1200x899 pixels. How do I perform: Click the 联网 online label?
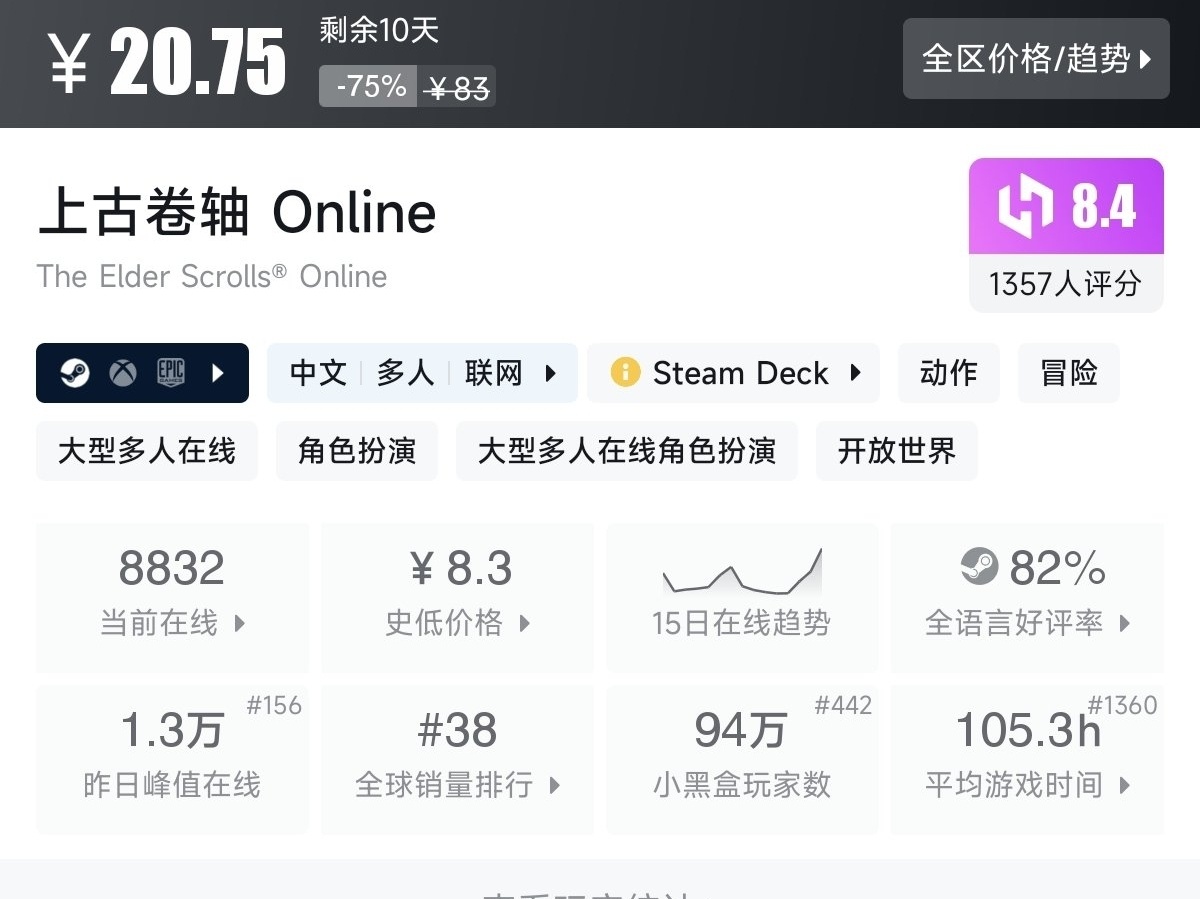[493, 373]
